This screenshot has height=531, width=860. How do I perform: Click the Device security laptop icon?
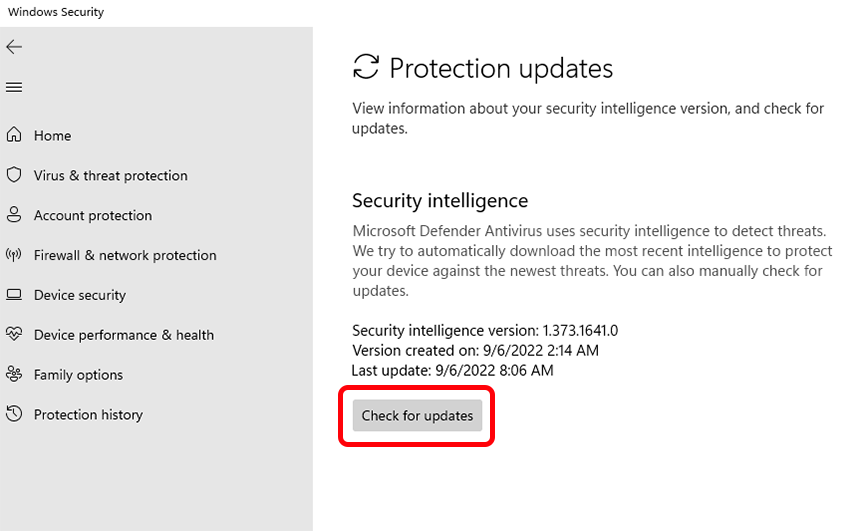[14, 295]
